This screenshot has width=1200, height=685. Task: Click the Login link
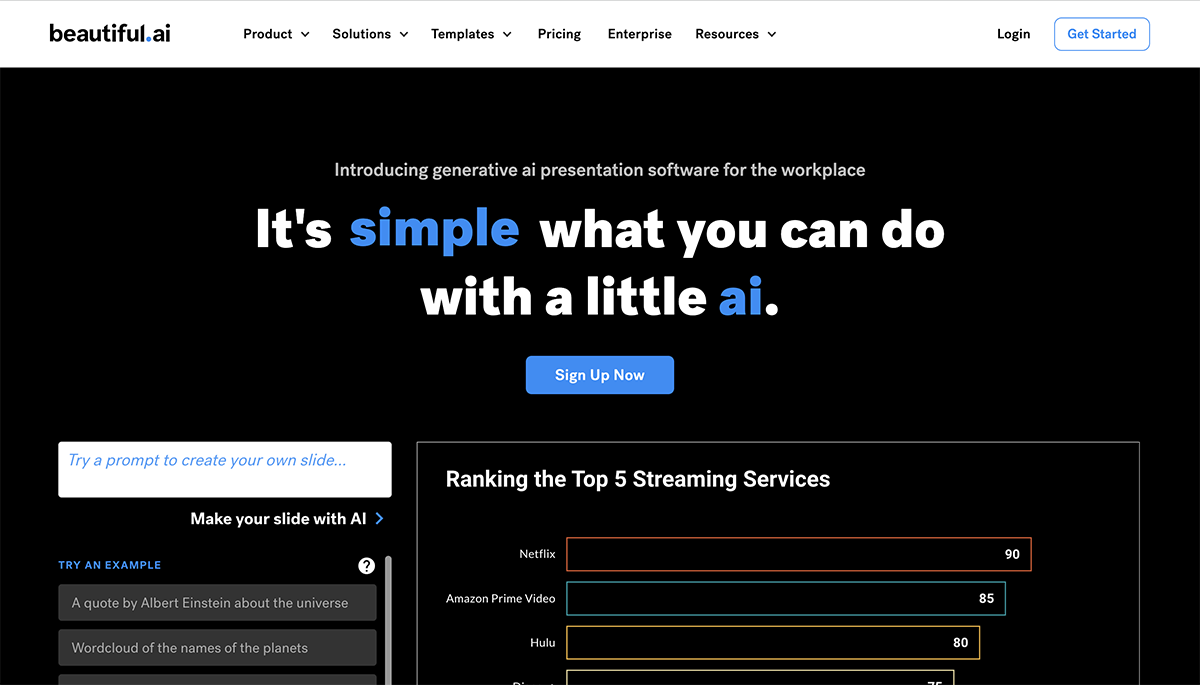click(1013, 34)
